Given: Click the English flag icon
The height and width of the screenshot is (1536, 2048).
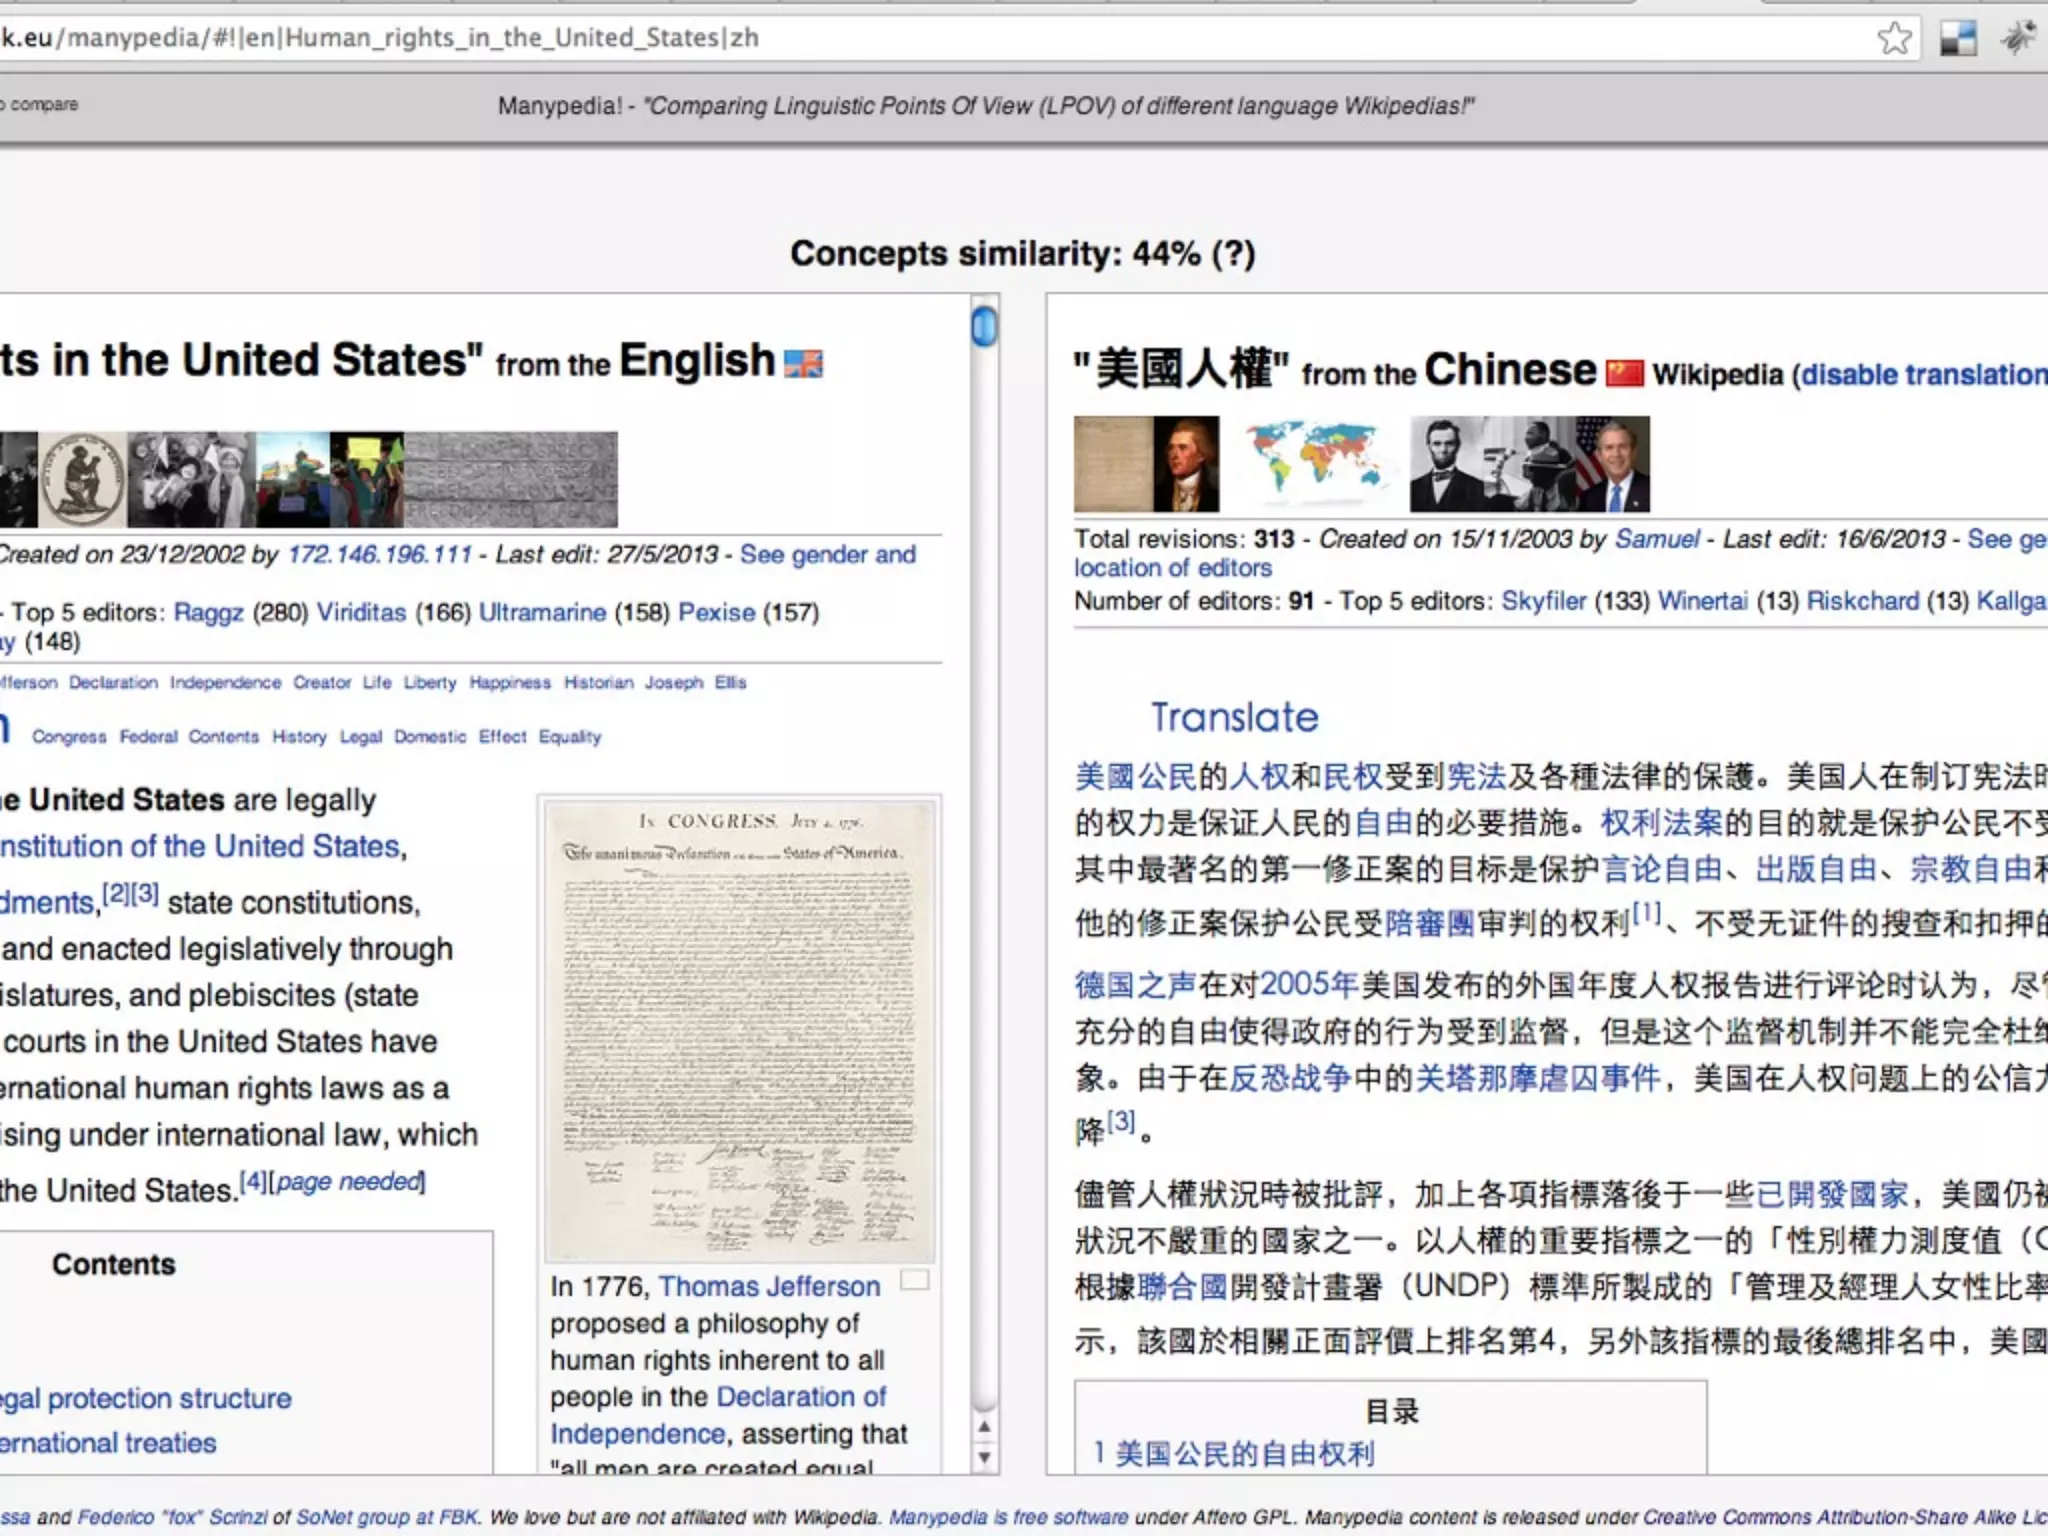Looking at the screenshot, I should [x=803, y=363].
